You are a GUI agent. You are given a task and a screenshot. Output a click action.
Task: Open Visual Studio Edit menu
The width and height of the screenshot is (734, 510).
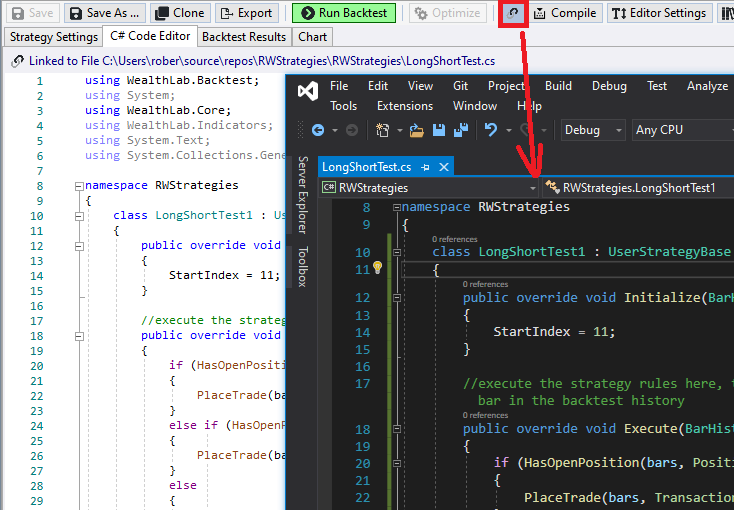pyautogui.click(x=378, y=86)
